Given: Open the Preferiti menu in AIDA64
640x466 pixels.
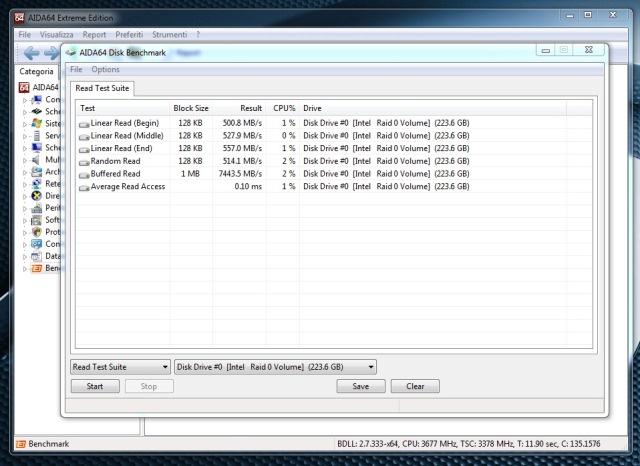Looking at the screenshot, I should (129, 35).
